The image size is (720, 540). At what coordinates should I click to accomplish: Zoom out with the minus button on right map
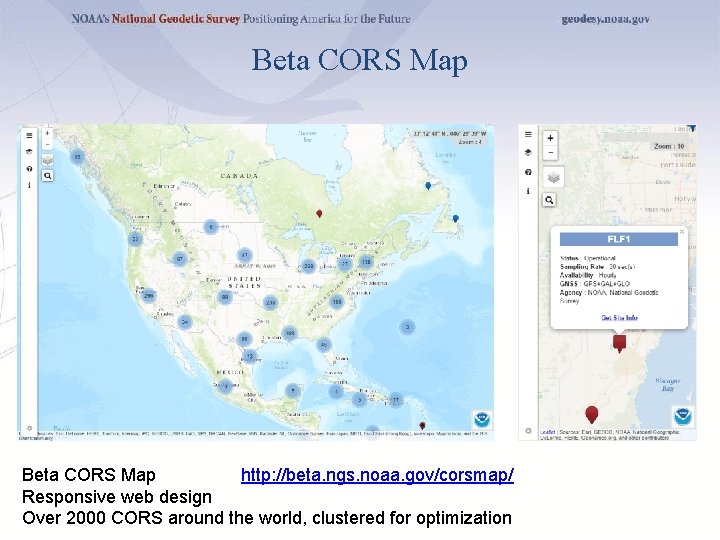pyautogui.click(x=551, y=152)
